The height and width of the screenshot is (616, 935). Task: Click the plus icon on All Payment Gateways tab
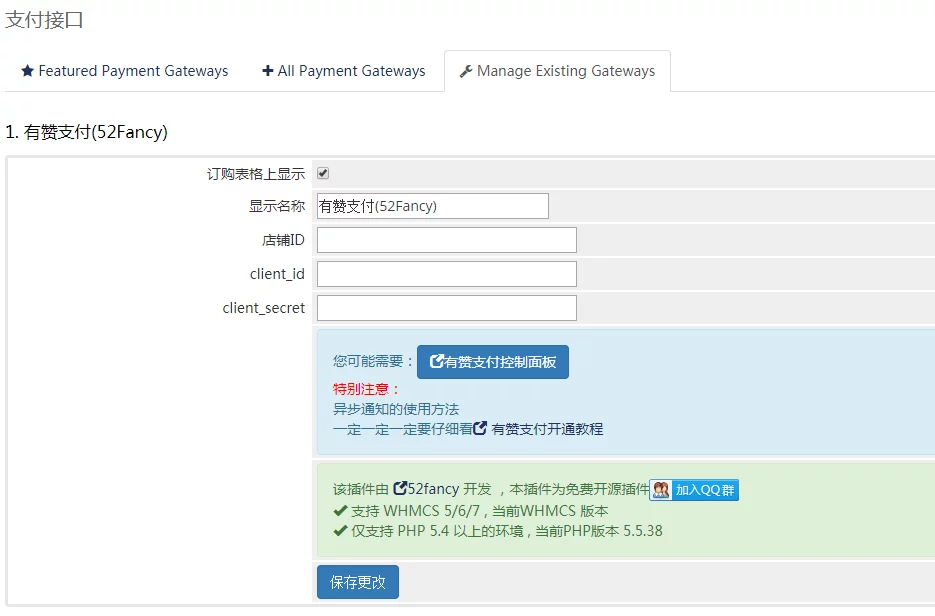pyautogui.click(x=267, y=71)
